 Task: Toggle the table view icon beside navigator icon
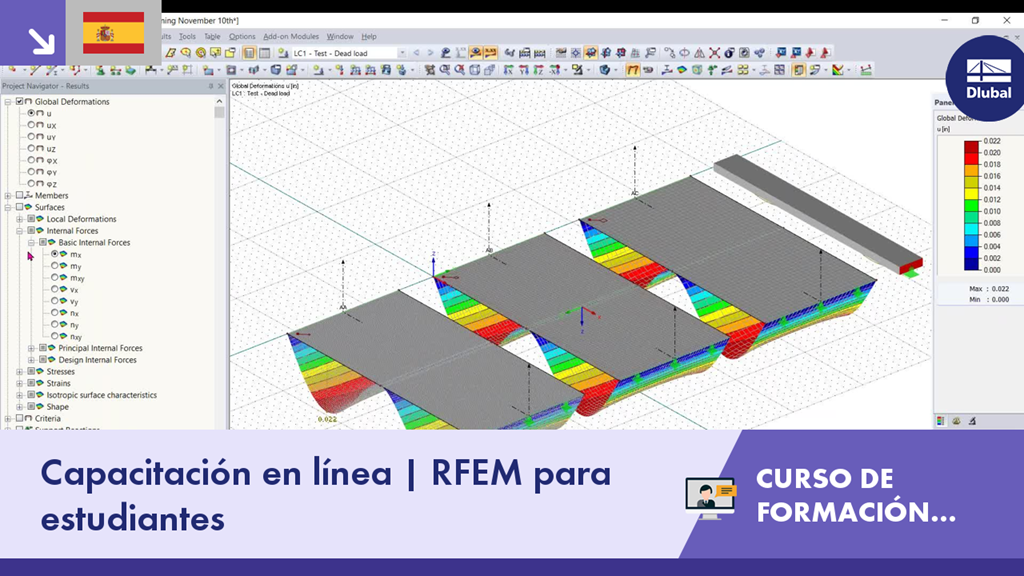(264, 53)
